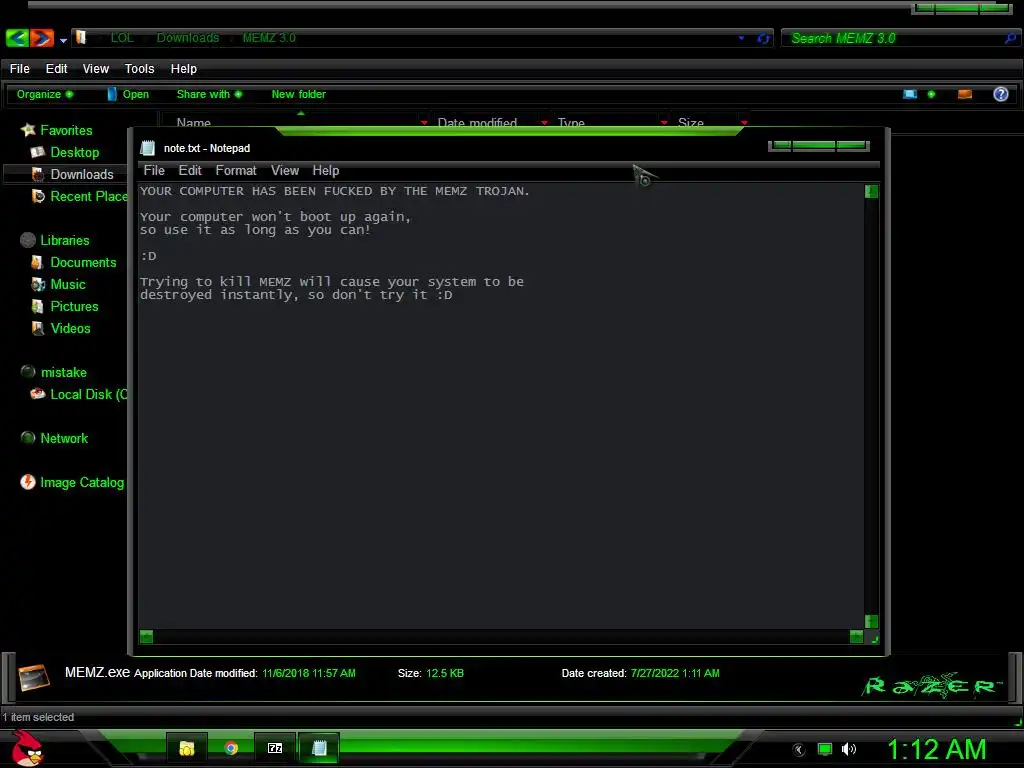The width and height of the screenshot is (1024, 768).
Task: Click the Notepad title bar icon
Action: coord(148,148)
